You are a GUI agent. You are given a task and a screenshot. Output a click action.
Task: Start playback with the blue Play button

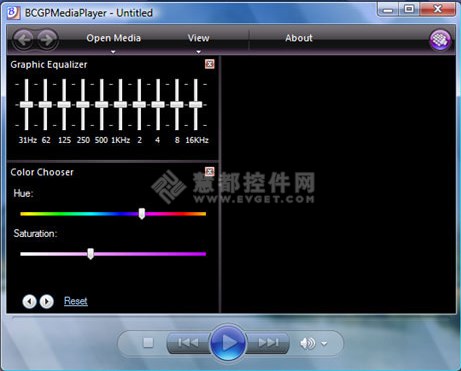point(228,343)
